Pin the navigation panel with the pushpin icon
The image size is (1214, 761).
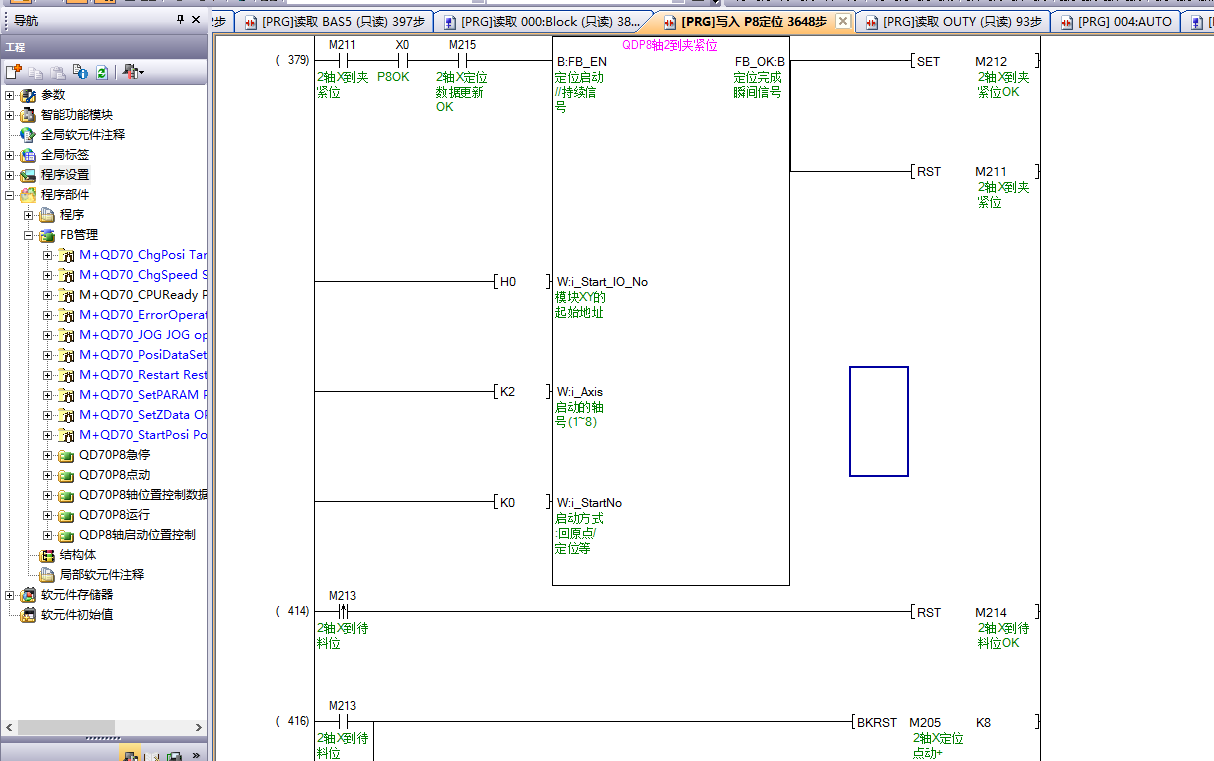click(x=180, y=20)
